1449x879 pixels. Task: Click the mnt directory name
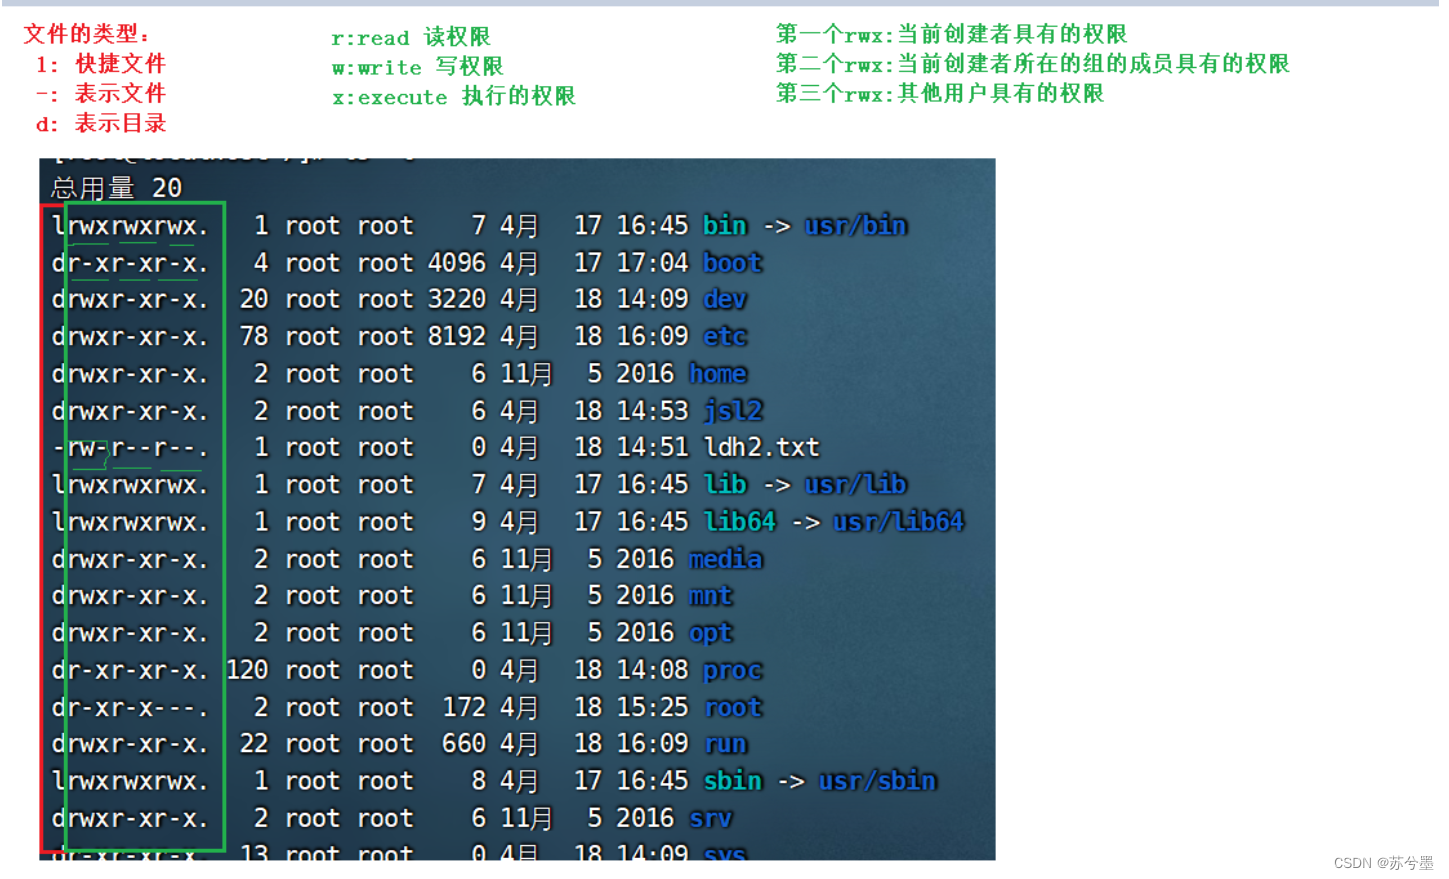pyautogui.click(x=710, y=595)
